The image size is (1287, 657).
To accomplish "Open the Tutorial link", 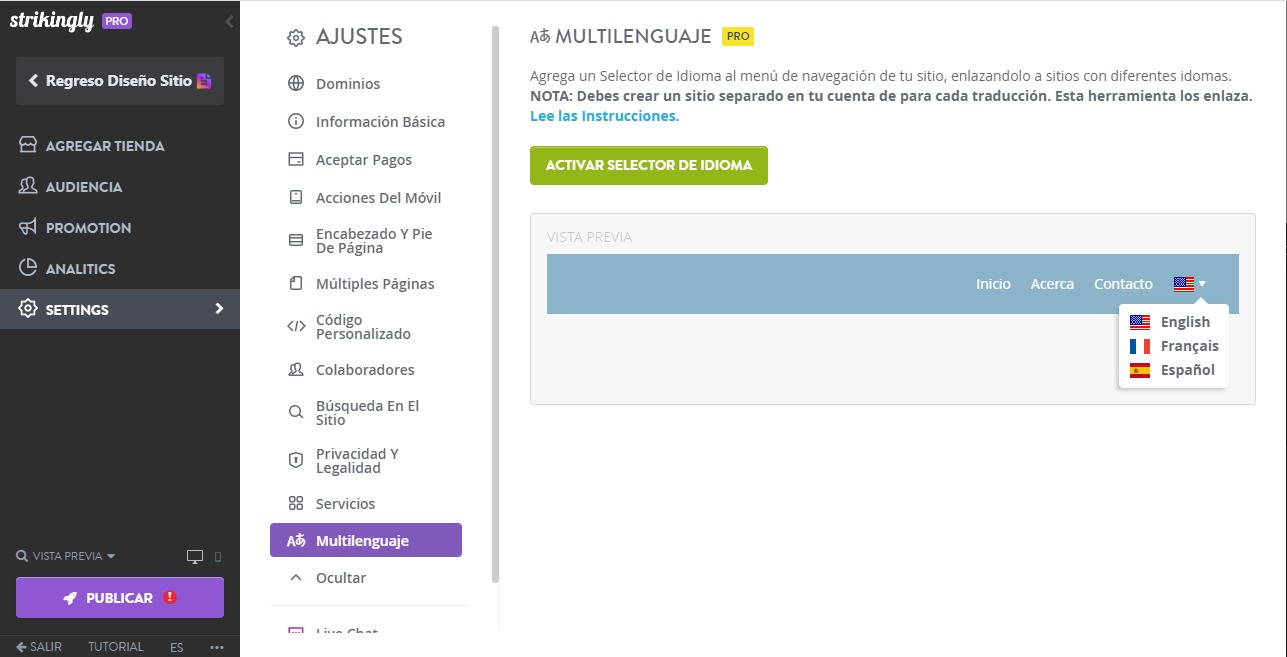I will pyautogui.click(x=116, y=647).
